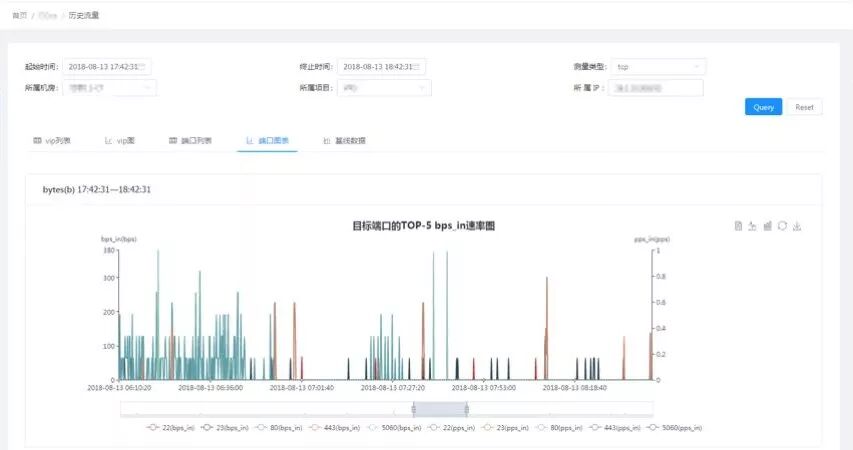Image resolution: width=853 pixels, height=450 pixels.
Task: Switch to the vip列表 tab
Action: click(x=52, y=140)
